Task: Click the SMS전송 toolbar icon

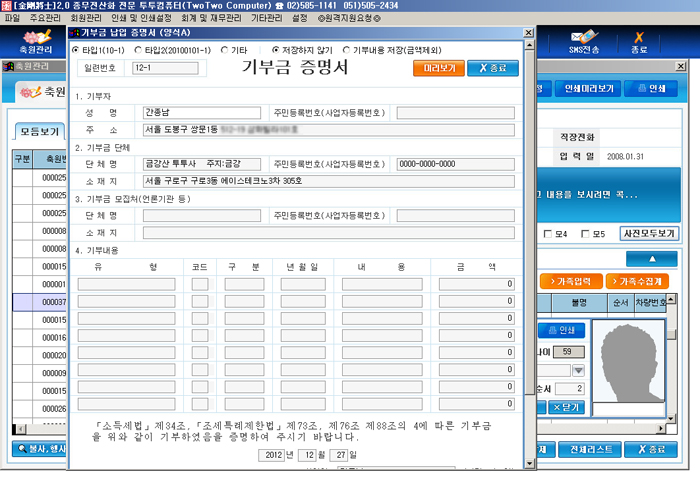Action: (584, 42)
